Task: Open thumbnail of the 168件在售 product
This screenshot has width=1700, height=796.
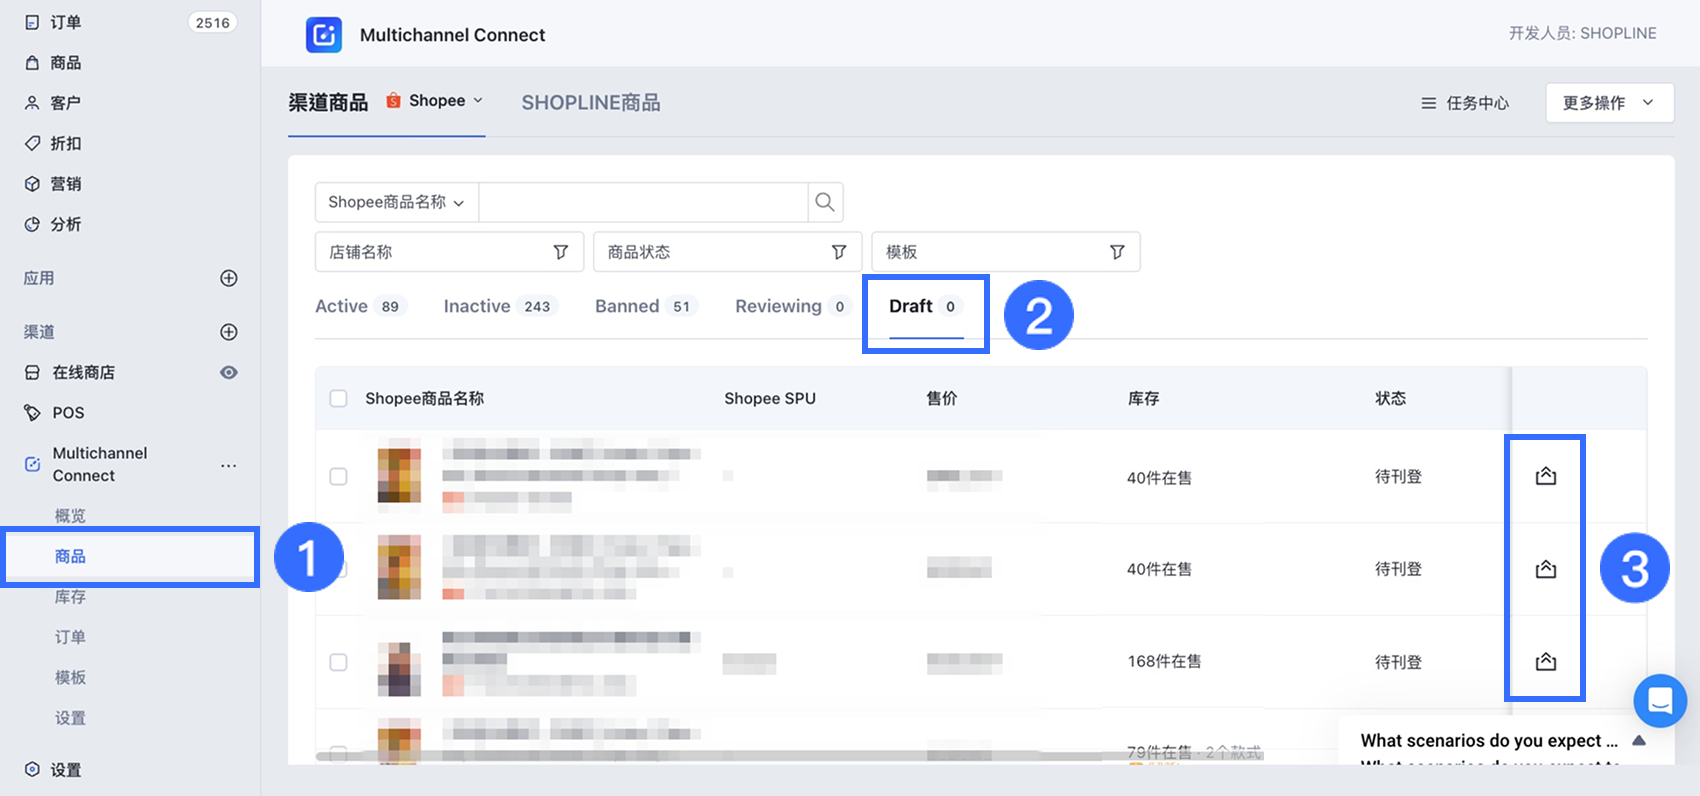Action: click(399, 669)
